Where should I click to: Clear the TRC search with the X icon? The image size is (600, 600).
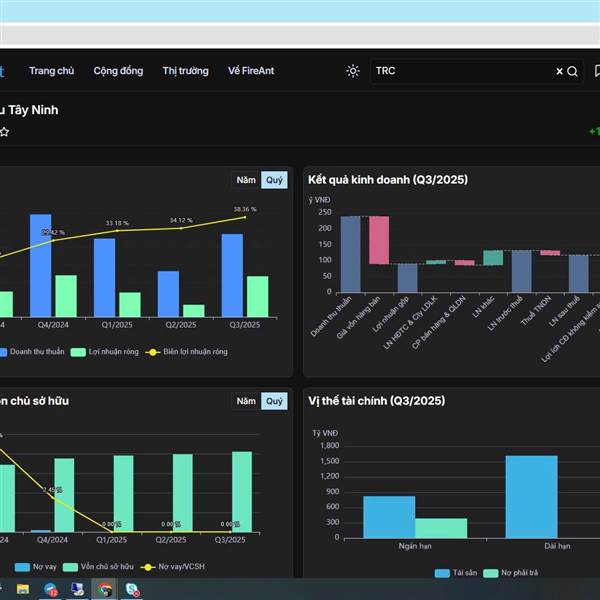click(x=559, y=71)
